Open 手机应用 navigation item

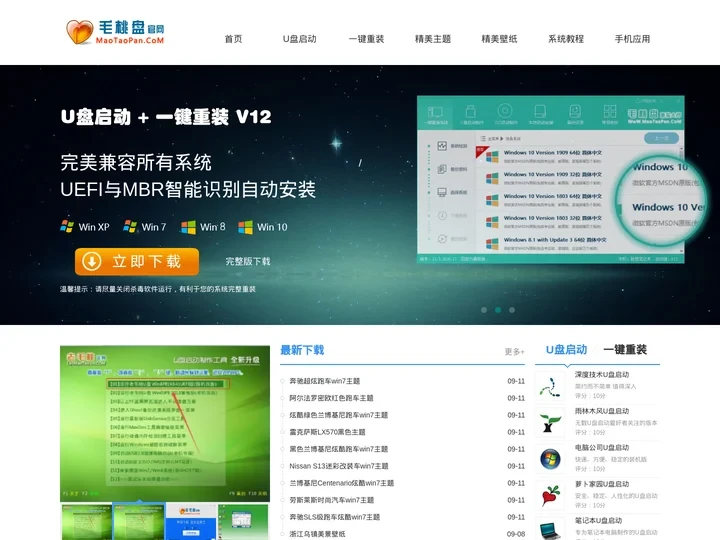632,39
